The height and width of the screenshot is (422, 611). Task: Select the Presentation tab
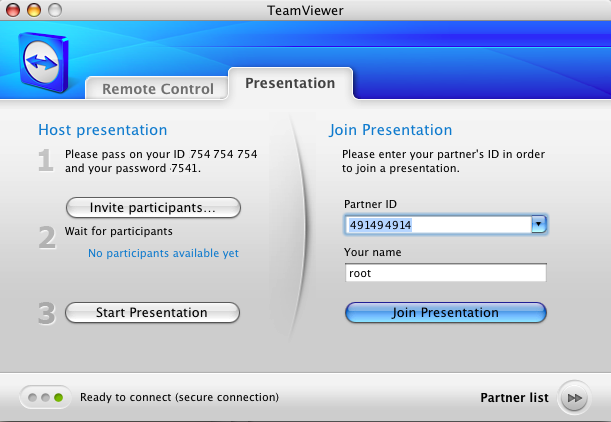[x=290, y=83]
